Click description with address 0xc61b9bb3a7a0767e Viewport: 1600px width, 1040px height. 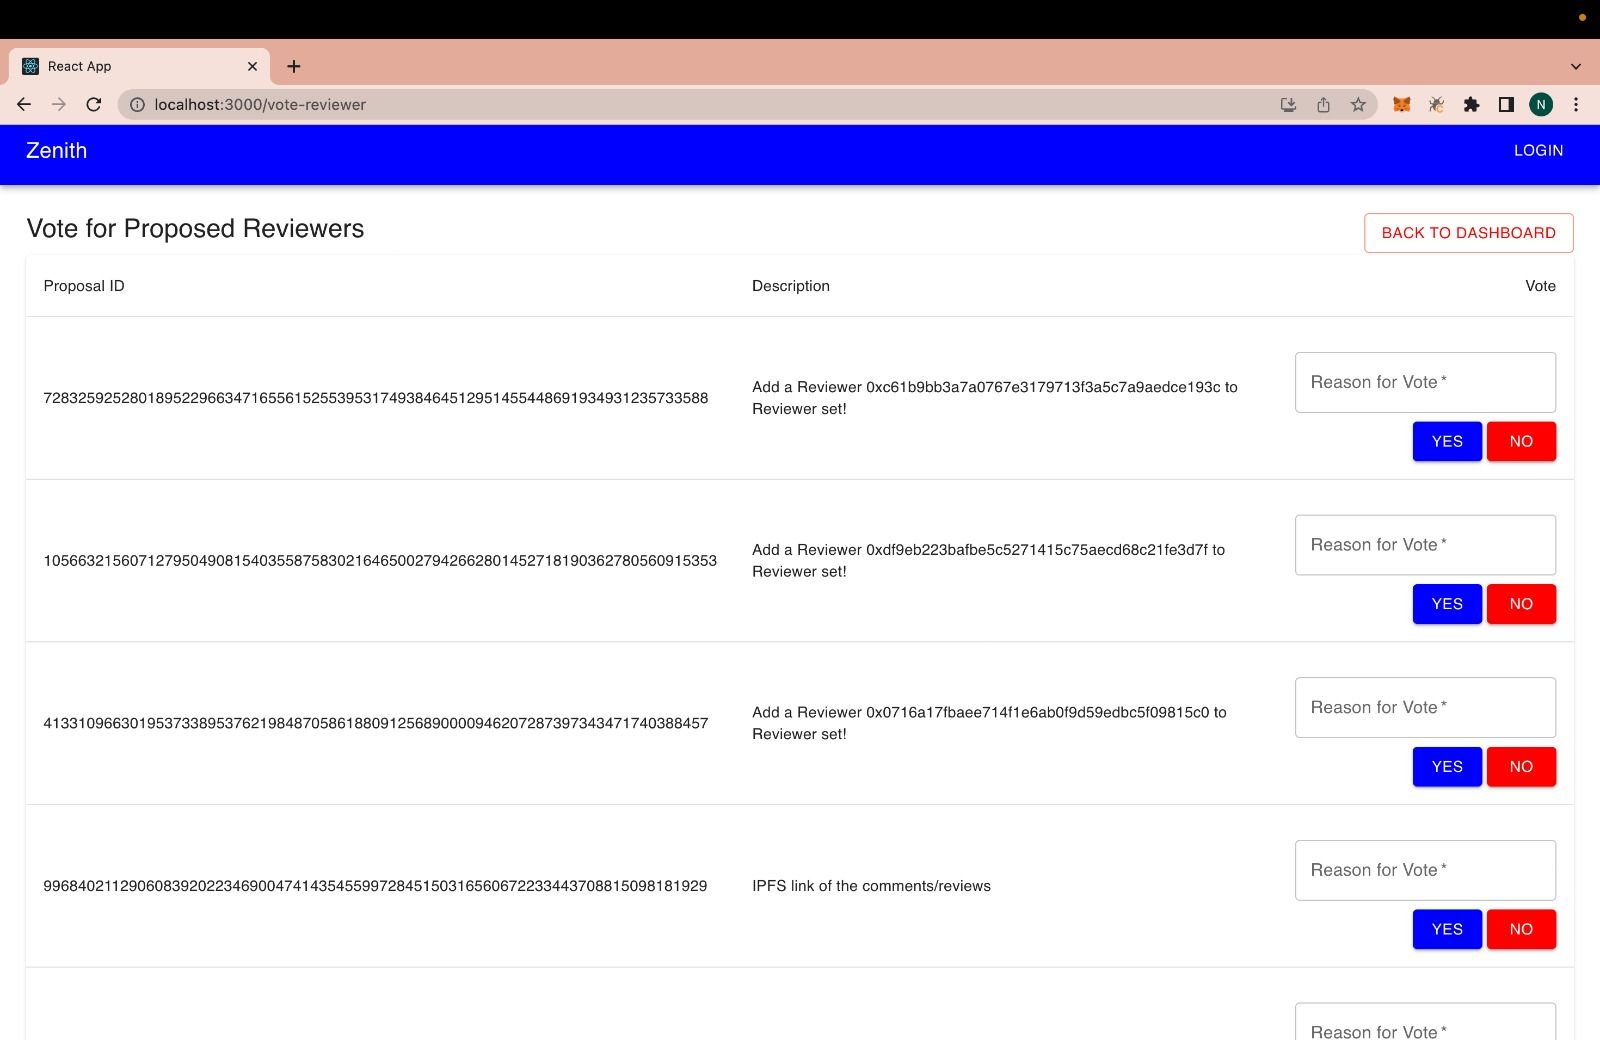click(x=995, y=398)
